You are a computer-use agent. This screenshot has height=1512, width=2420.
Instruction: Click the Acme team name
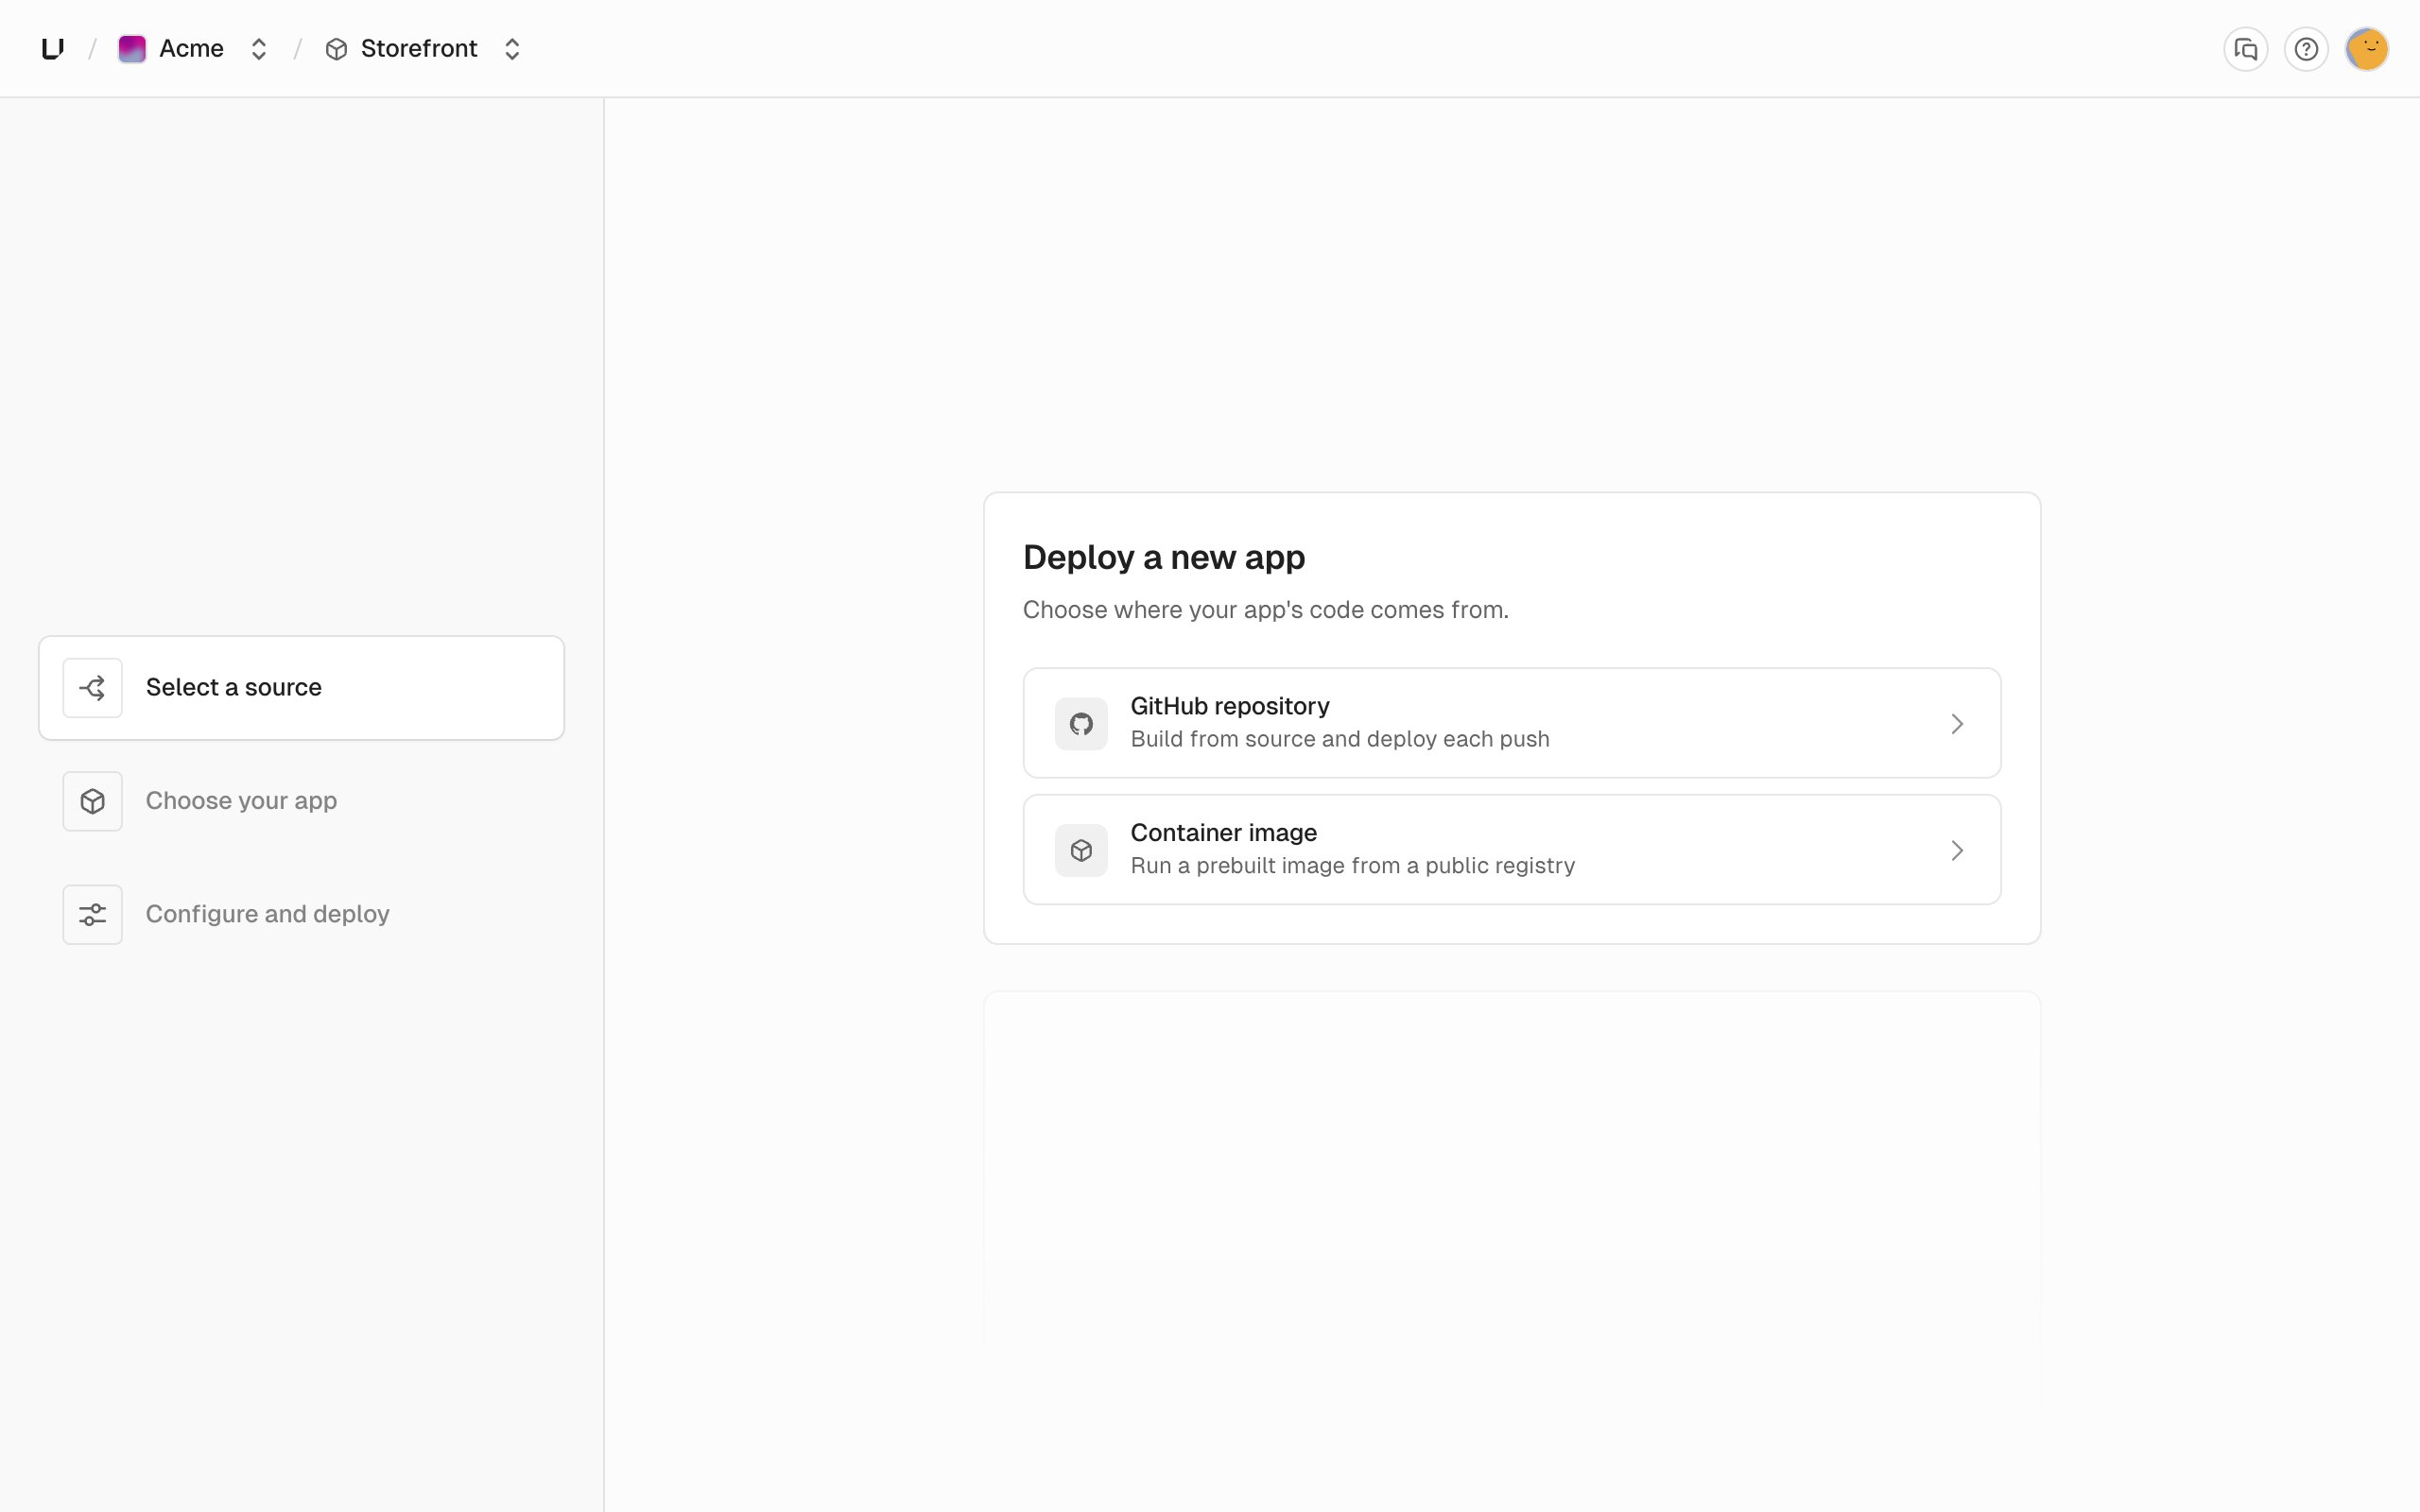coord(191,49)
